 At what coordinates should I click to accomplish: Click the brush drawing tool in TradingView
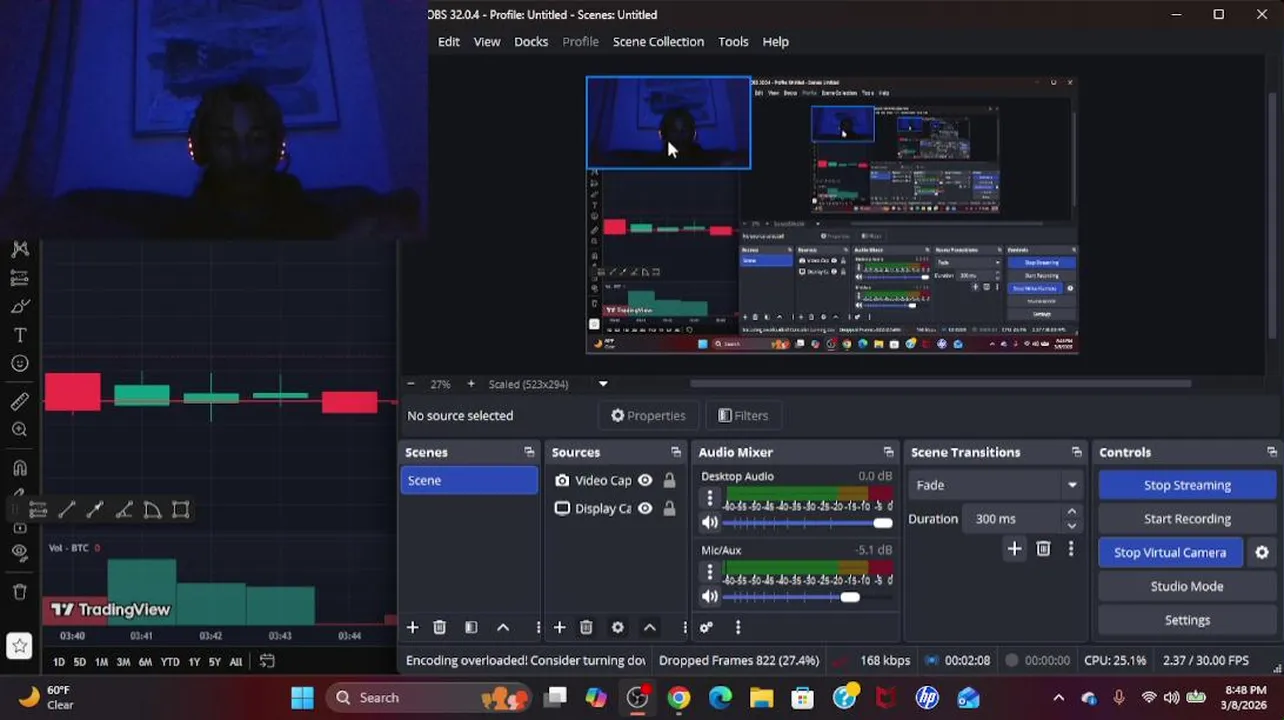pos(19,306)
